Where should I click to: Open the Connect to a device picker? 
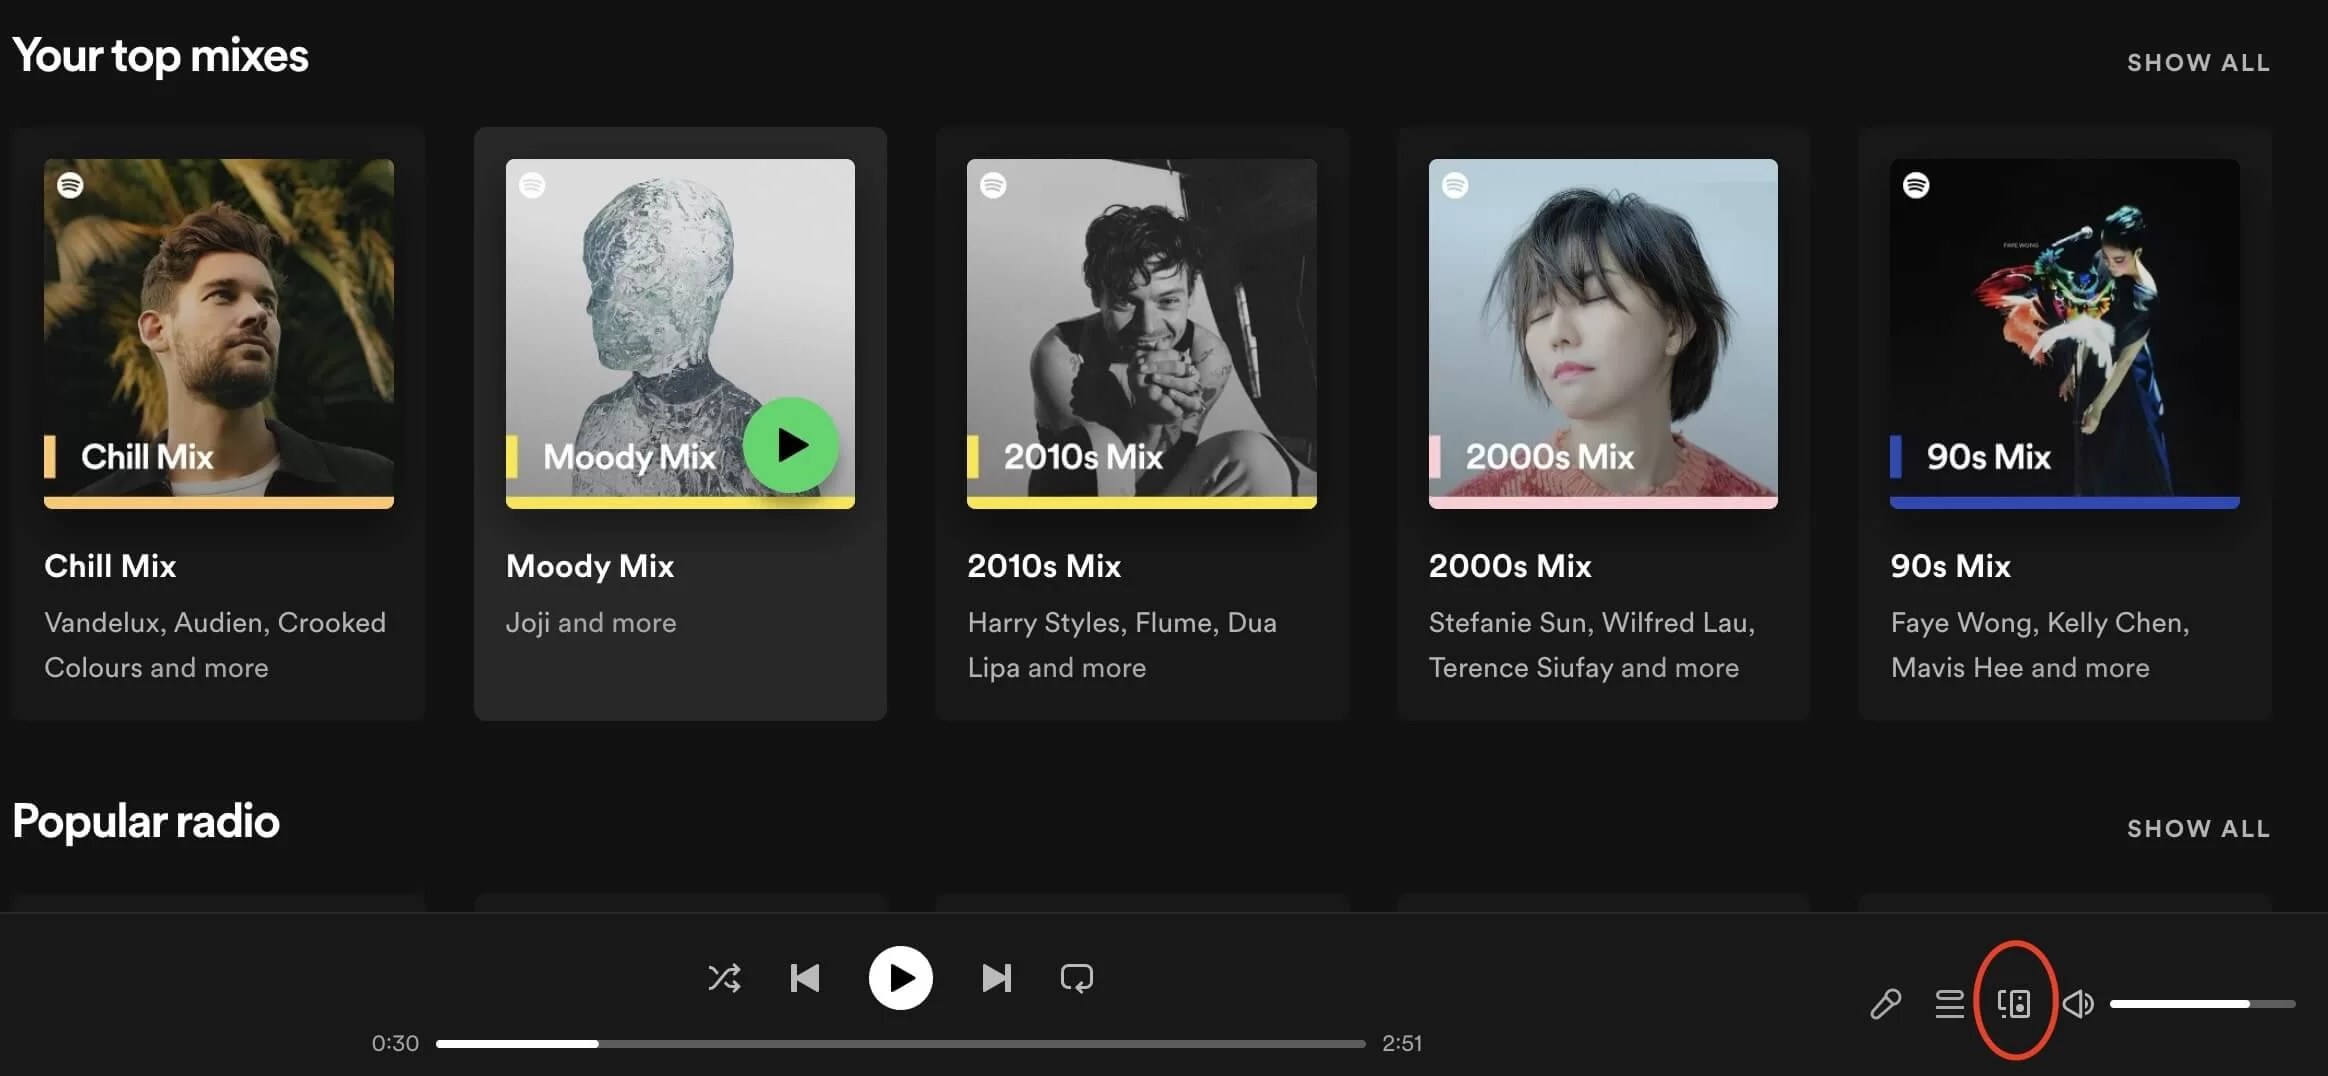tap(2015, 1005)
